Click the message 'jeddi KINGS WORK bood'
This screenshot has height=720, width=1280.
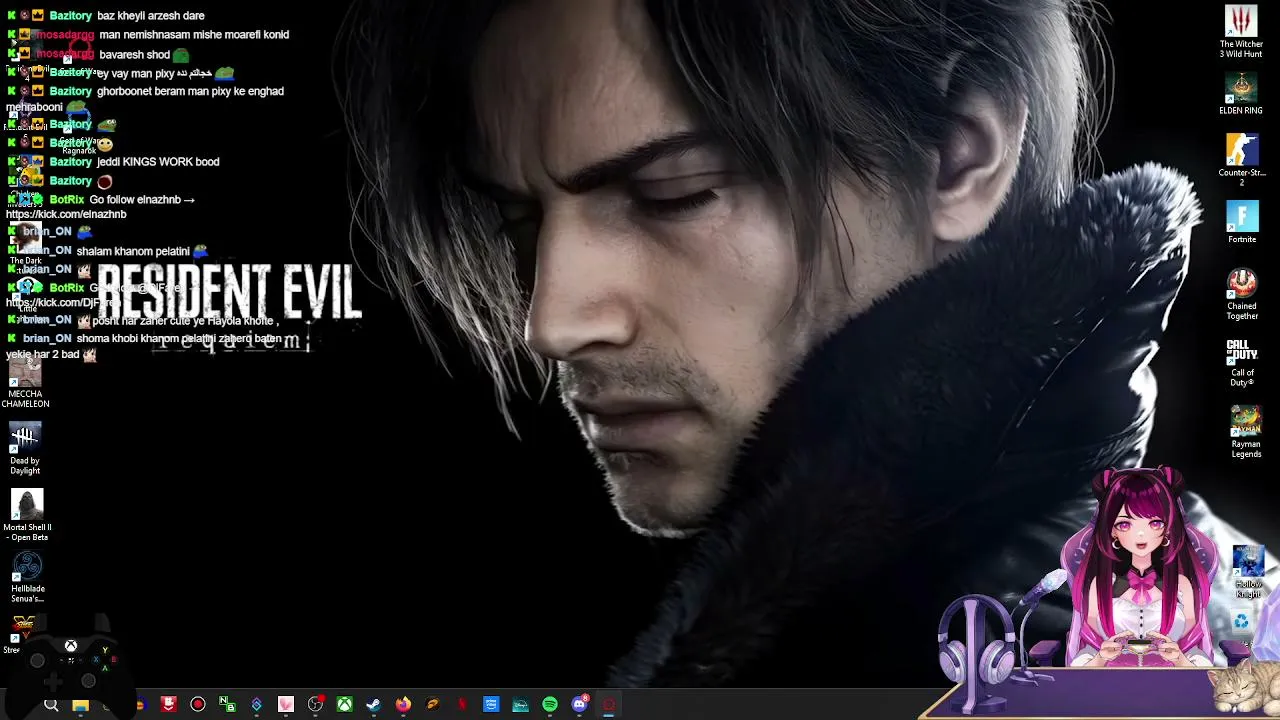158,162
